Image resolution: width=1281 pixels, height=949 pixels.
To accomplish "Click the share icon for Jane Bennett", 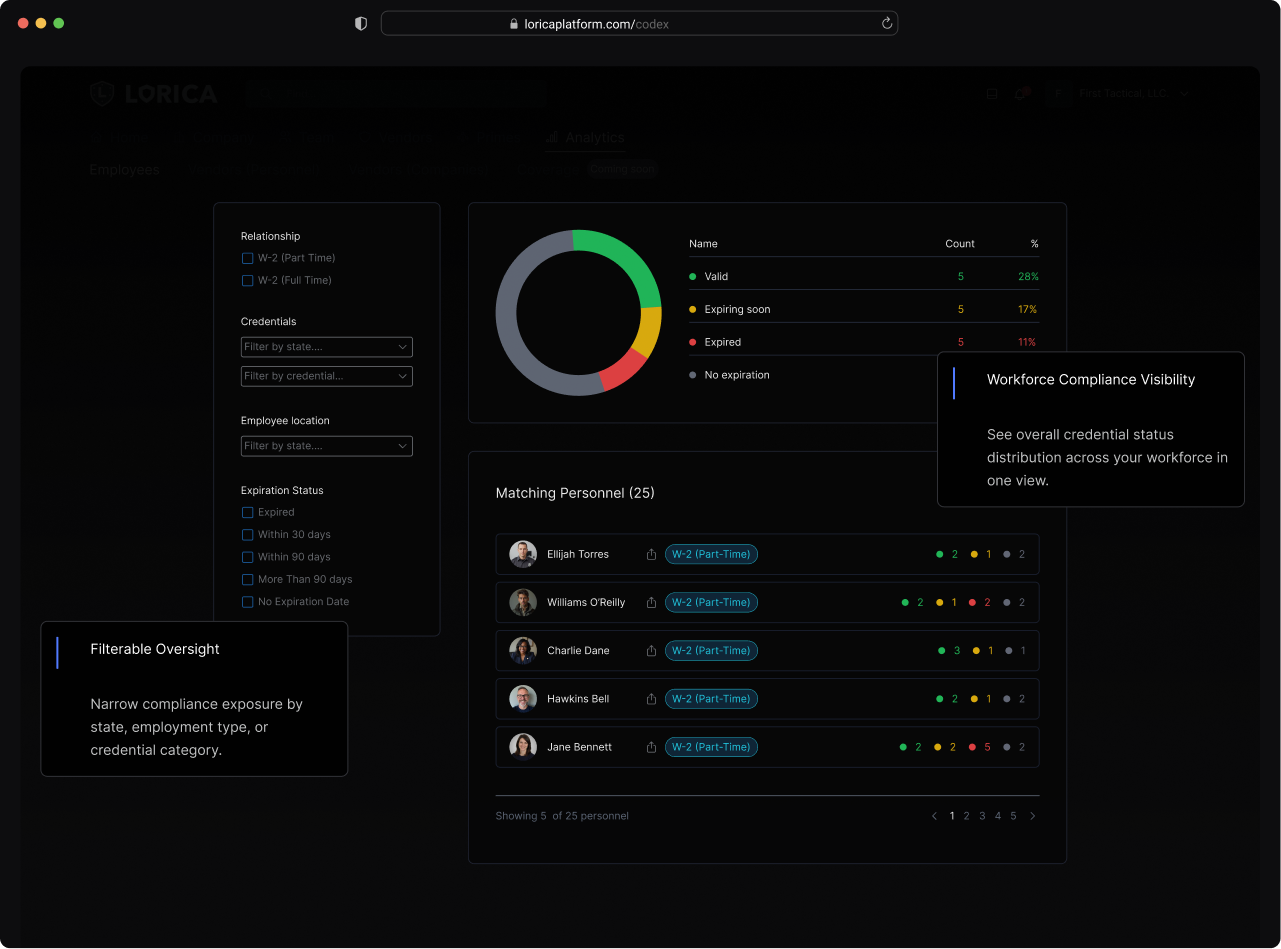I will (x=651, y=747).
